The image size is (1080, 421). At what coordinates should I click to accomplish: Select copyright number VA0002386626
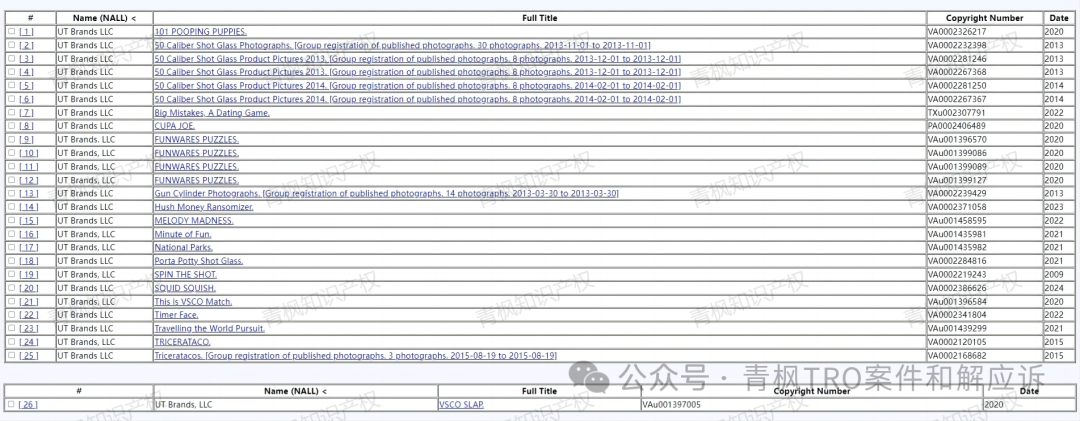tap(957, 288)
